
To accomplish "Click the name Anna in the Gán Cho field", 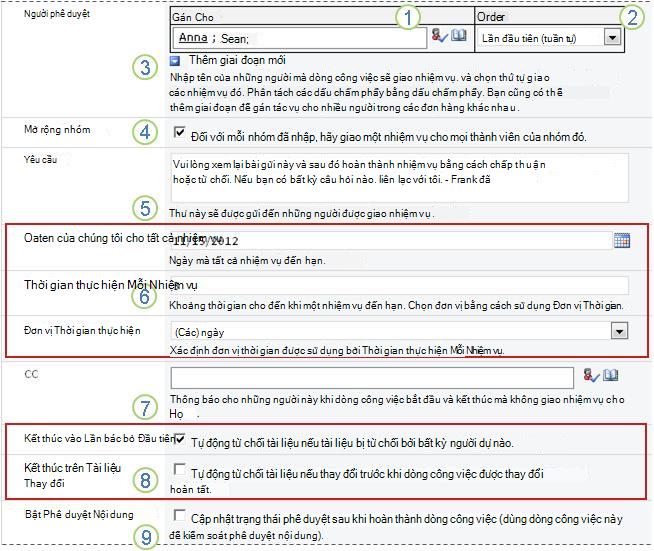I will 193,38.
